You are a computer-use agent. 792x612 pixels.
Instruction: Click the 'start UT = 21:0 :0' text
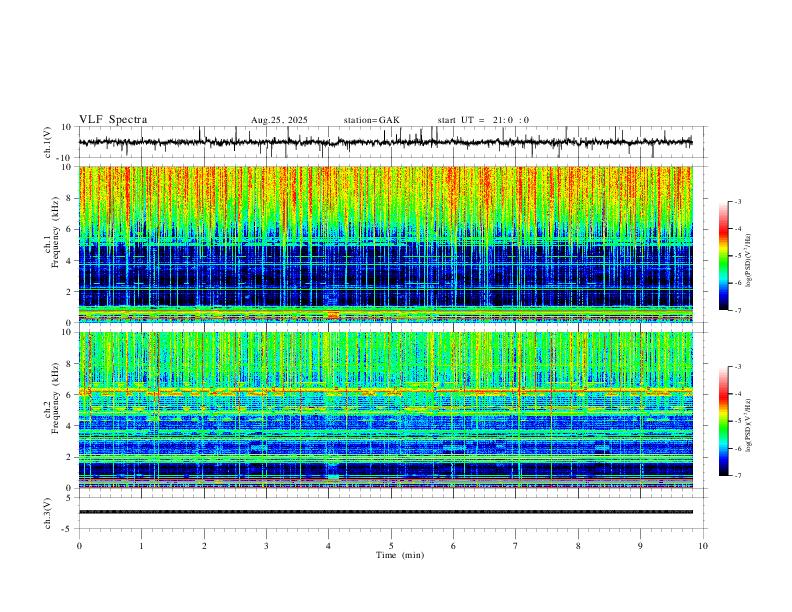tap(483, 120)
